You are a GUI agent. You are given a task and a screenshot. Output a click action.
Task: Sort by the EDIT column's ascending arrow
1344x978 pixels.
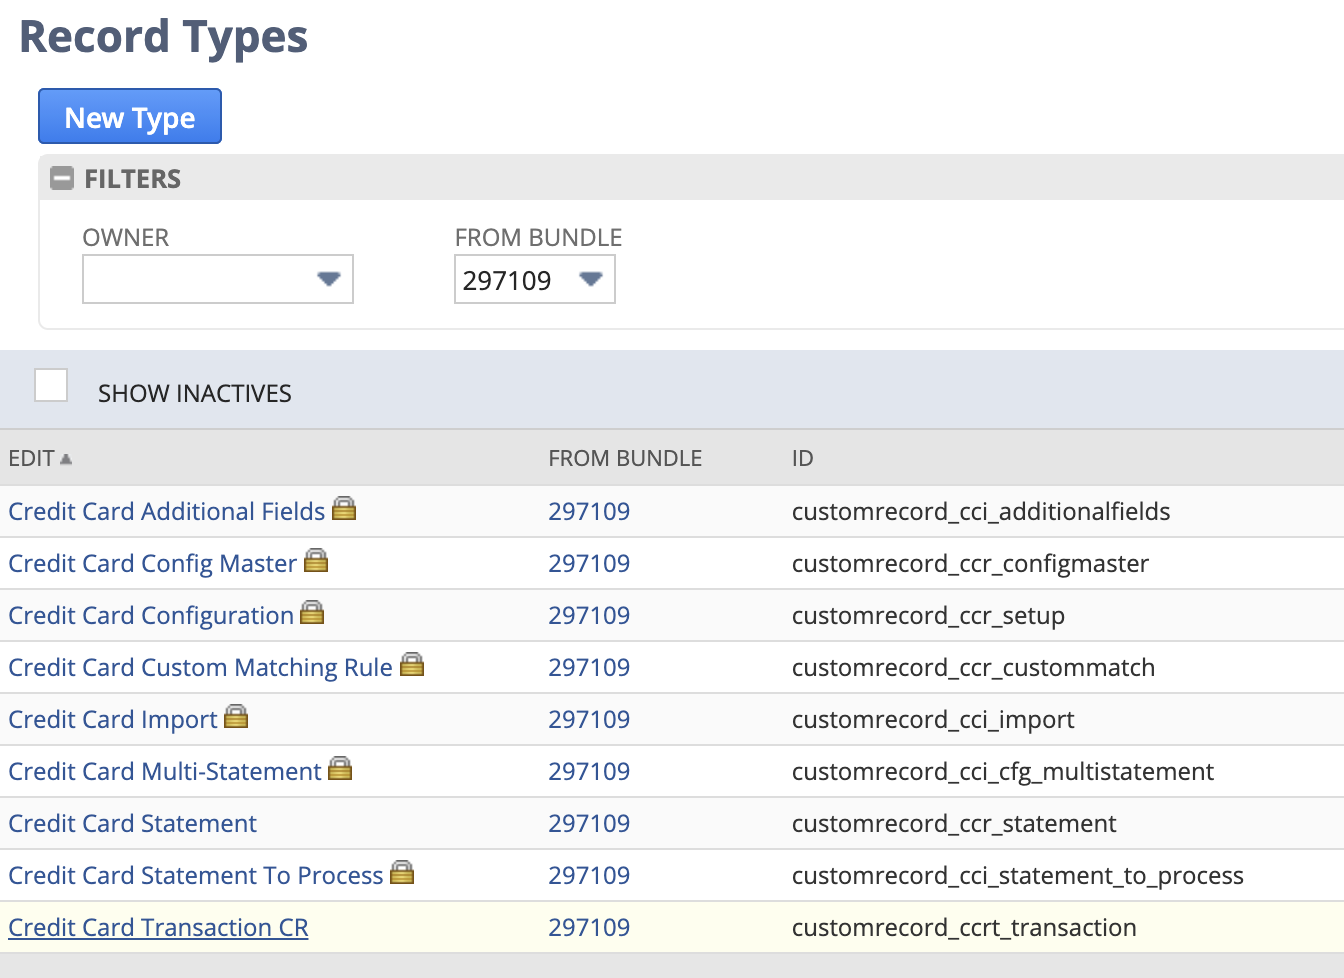point(66,459)
